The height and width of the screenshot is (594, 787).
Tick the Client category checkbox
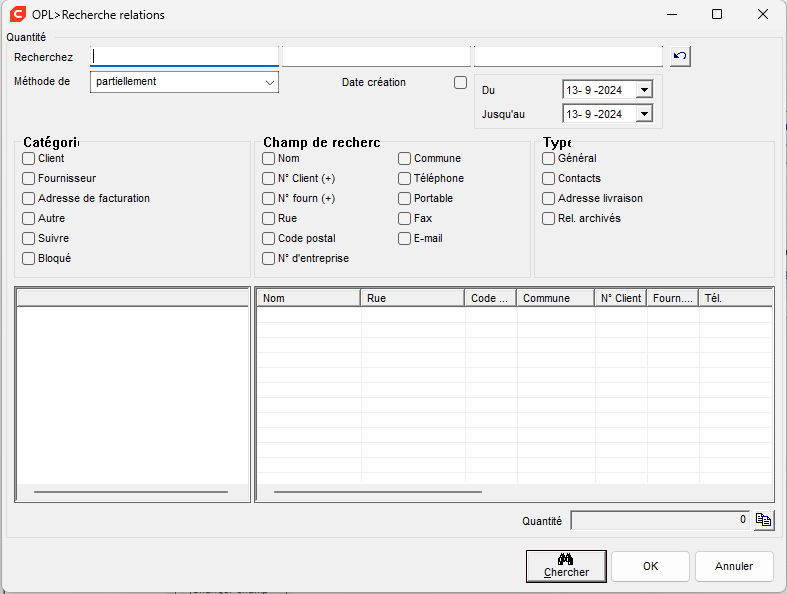(29, 159)
